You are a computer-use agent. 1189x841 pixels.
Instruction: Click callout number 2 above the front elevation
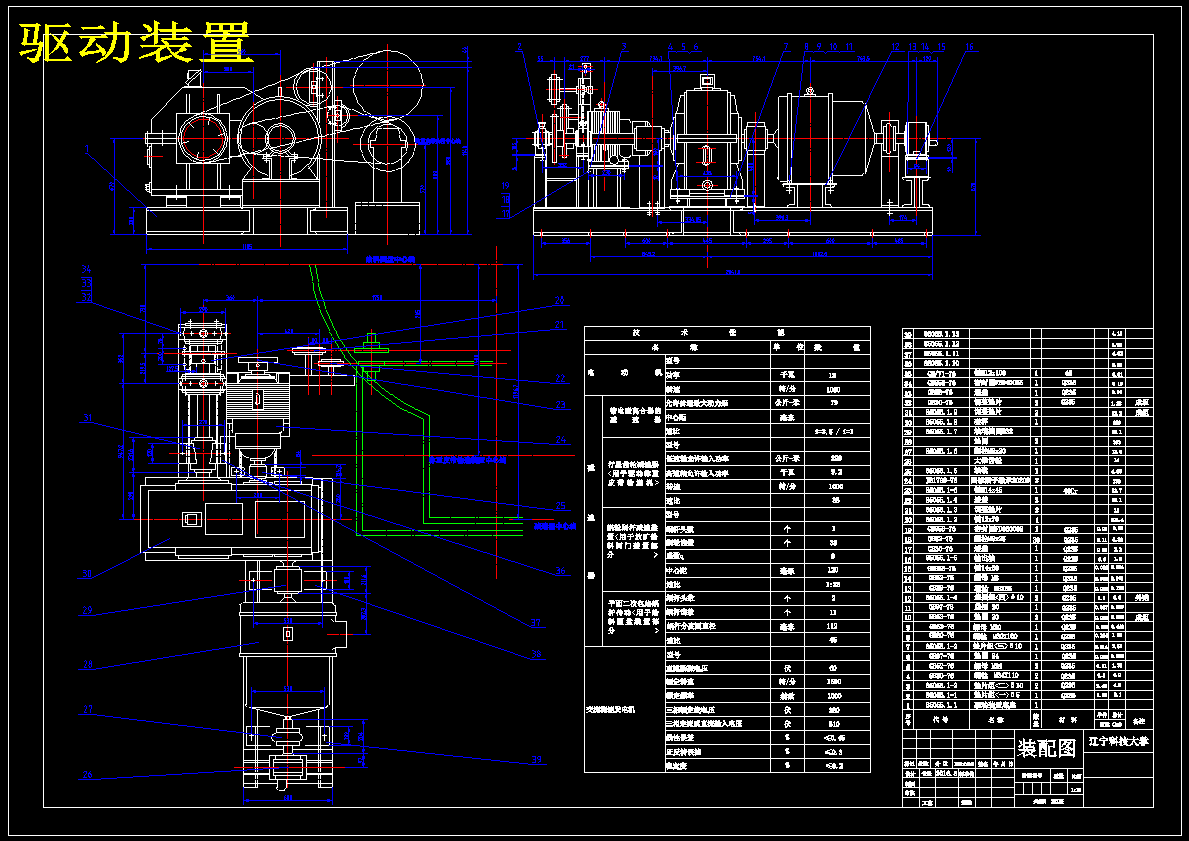tap(520, 47)
